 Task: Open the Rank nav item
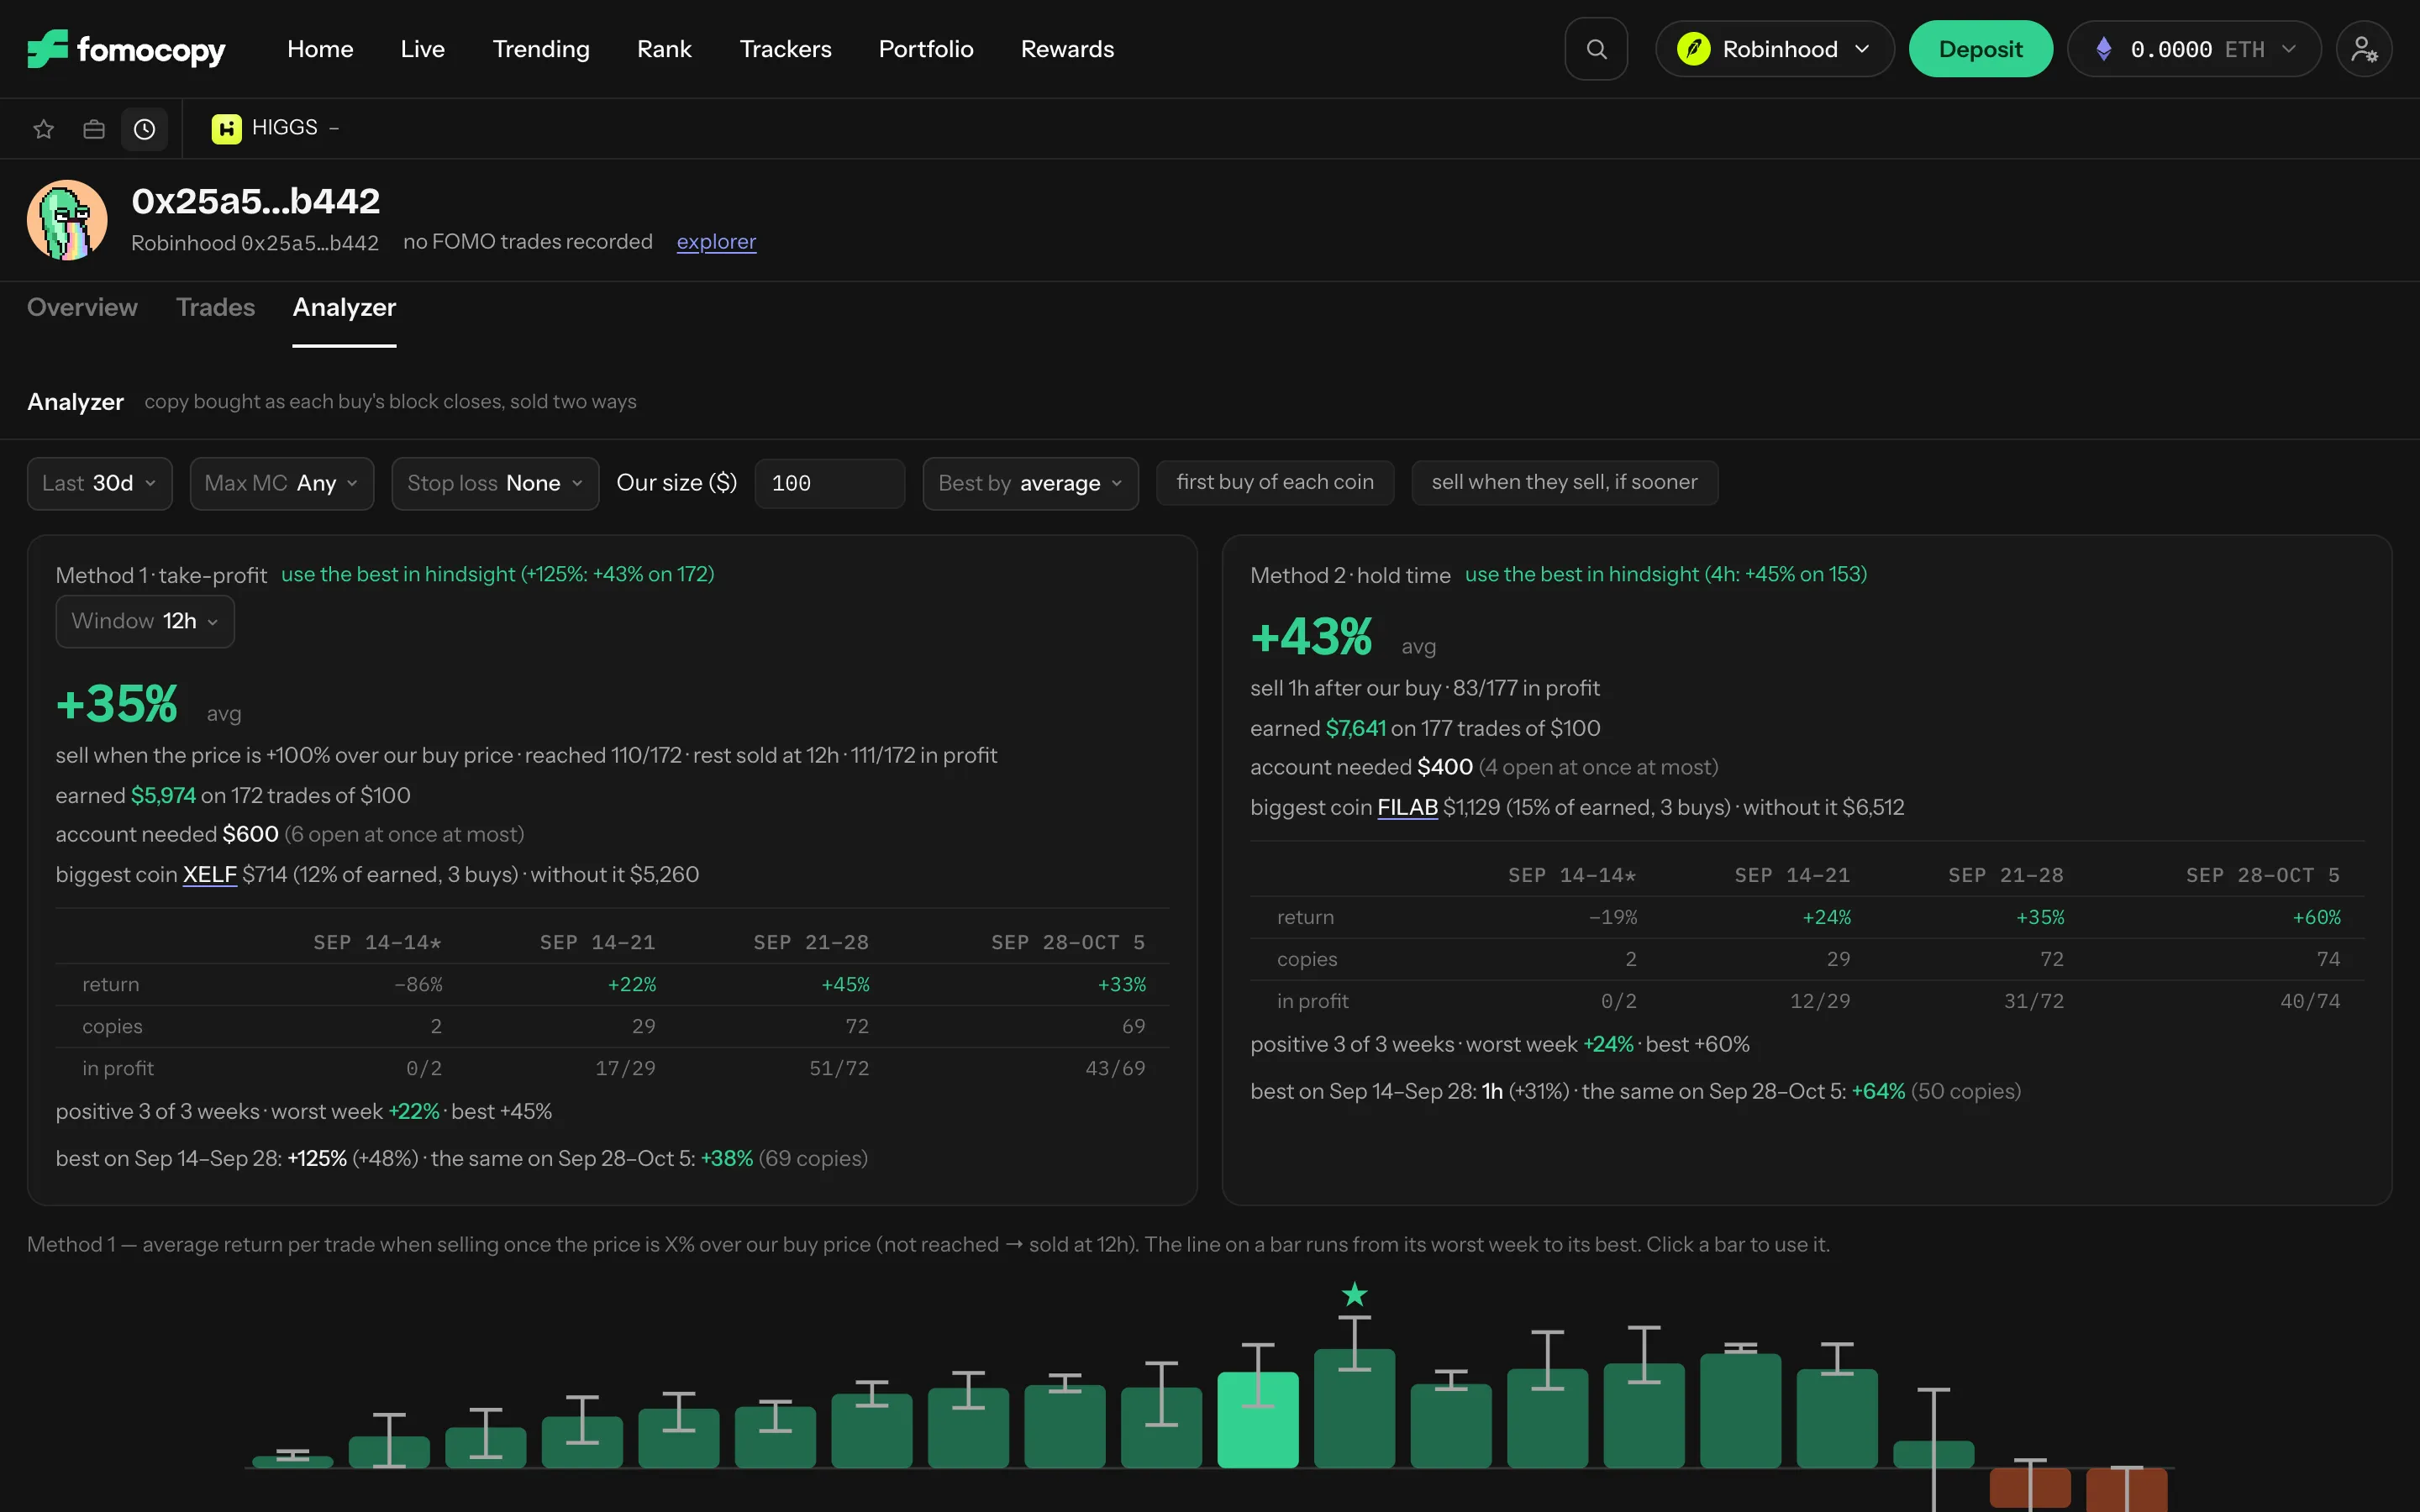click(664, 49)
